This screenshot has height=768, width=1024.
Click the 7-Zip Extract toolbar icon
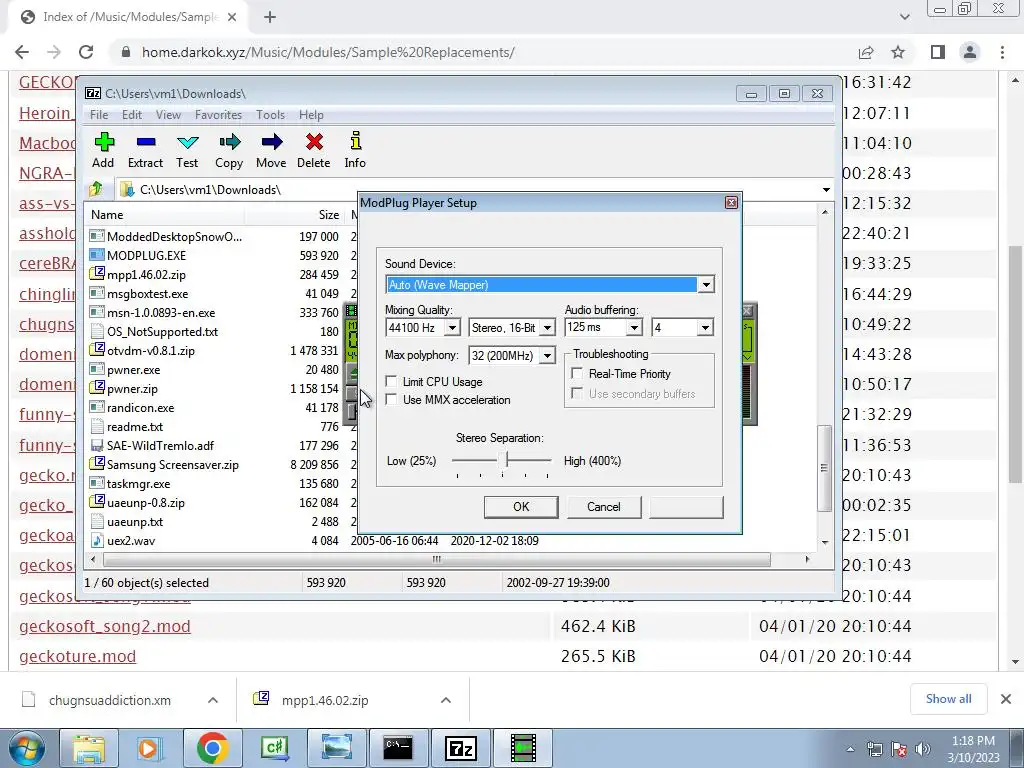pyautogui.click(x=145, y=150)
